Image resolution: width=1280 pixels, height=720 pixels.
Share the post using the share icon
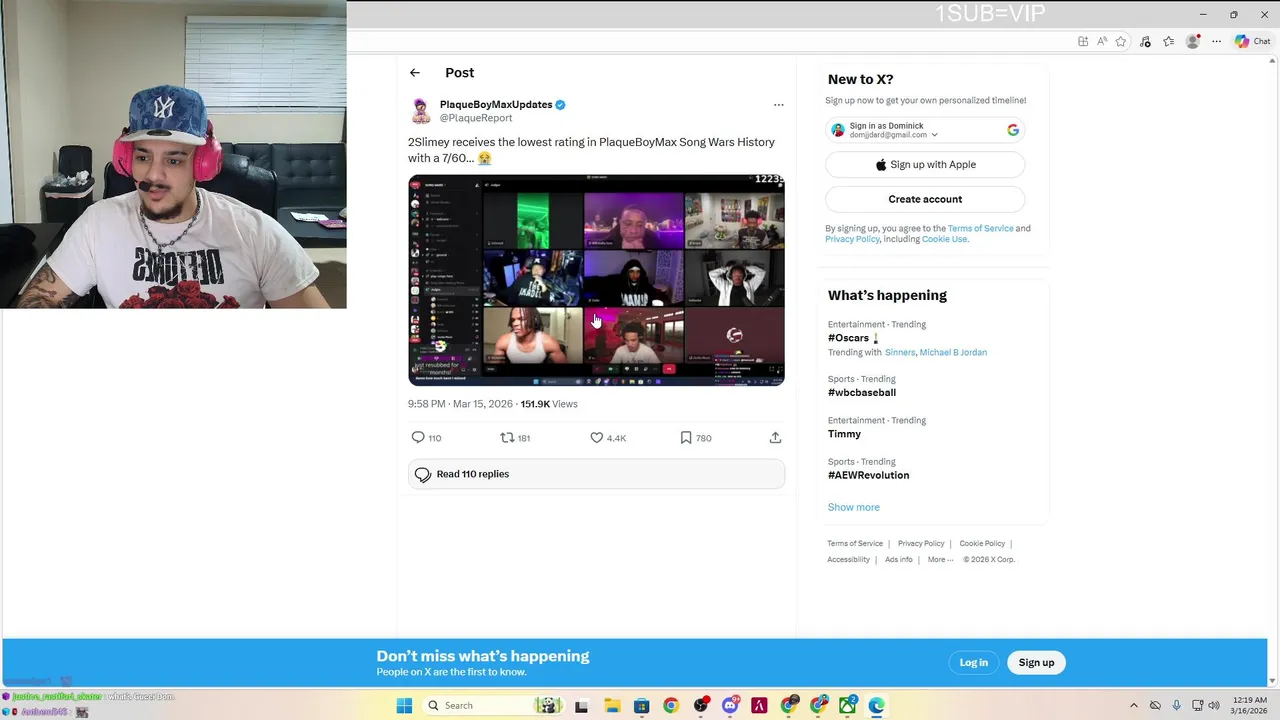(775, 438)
